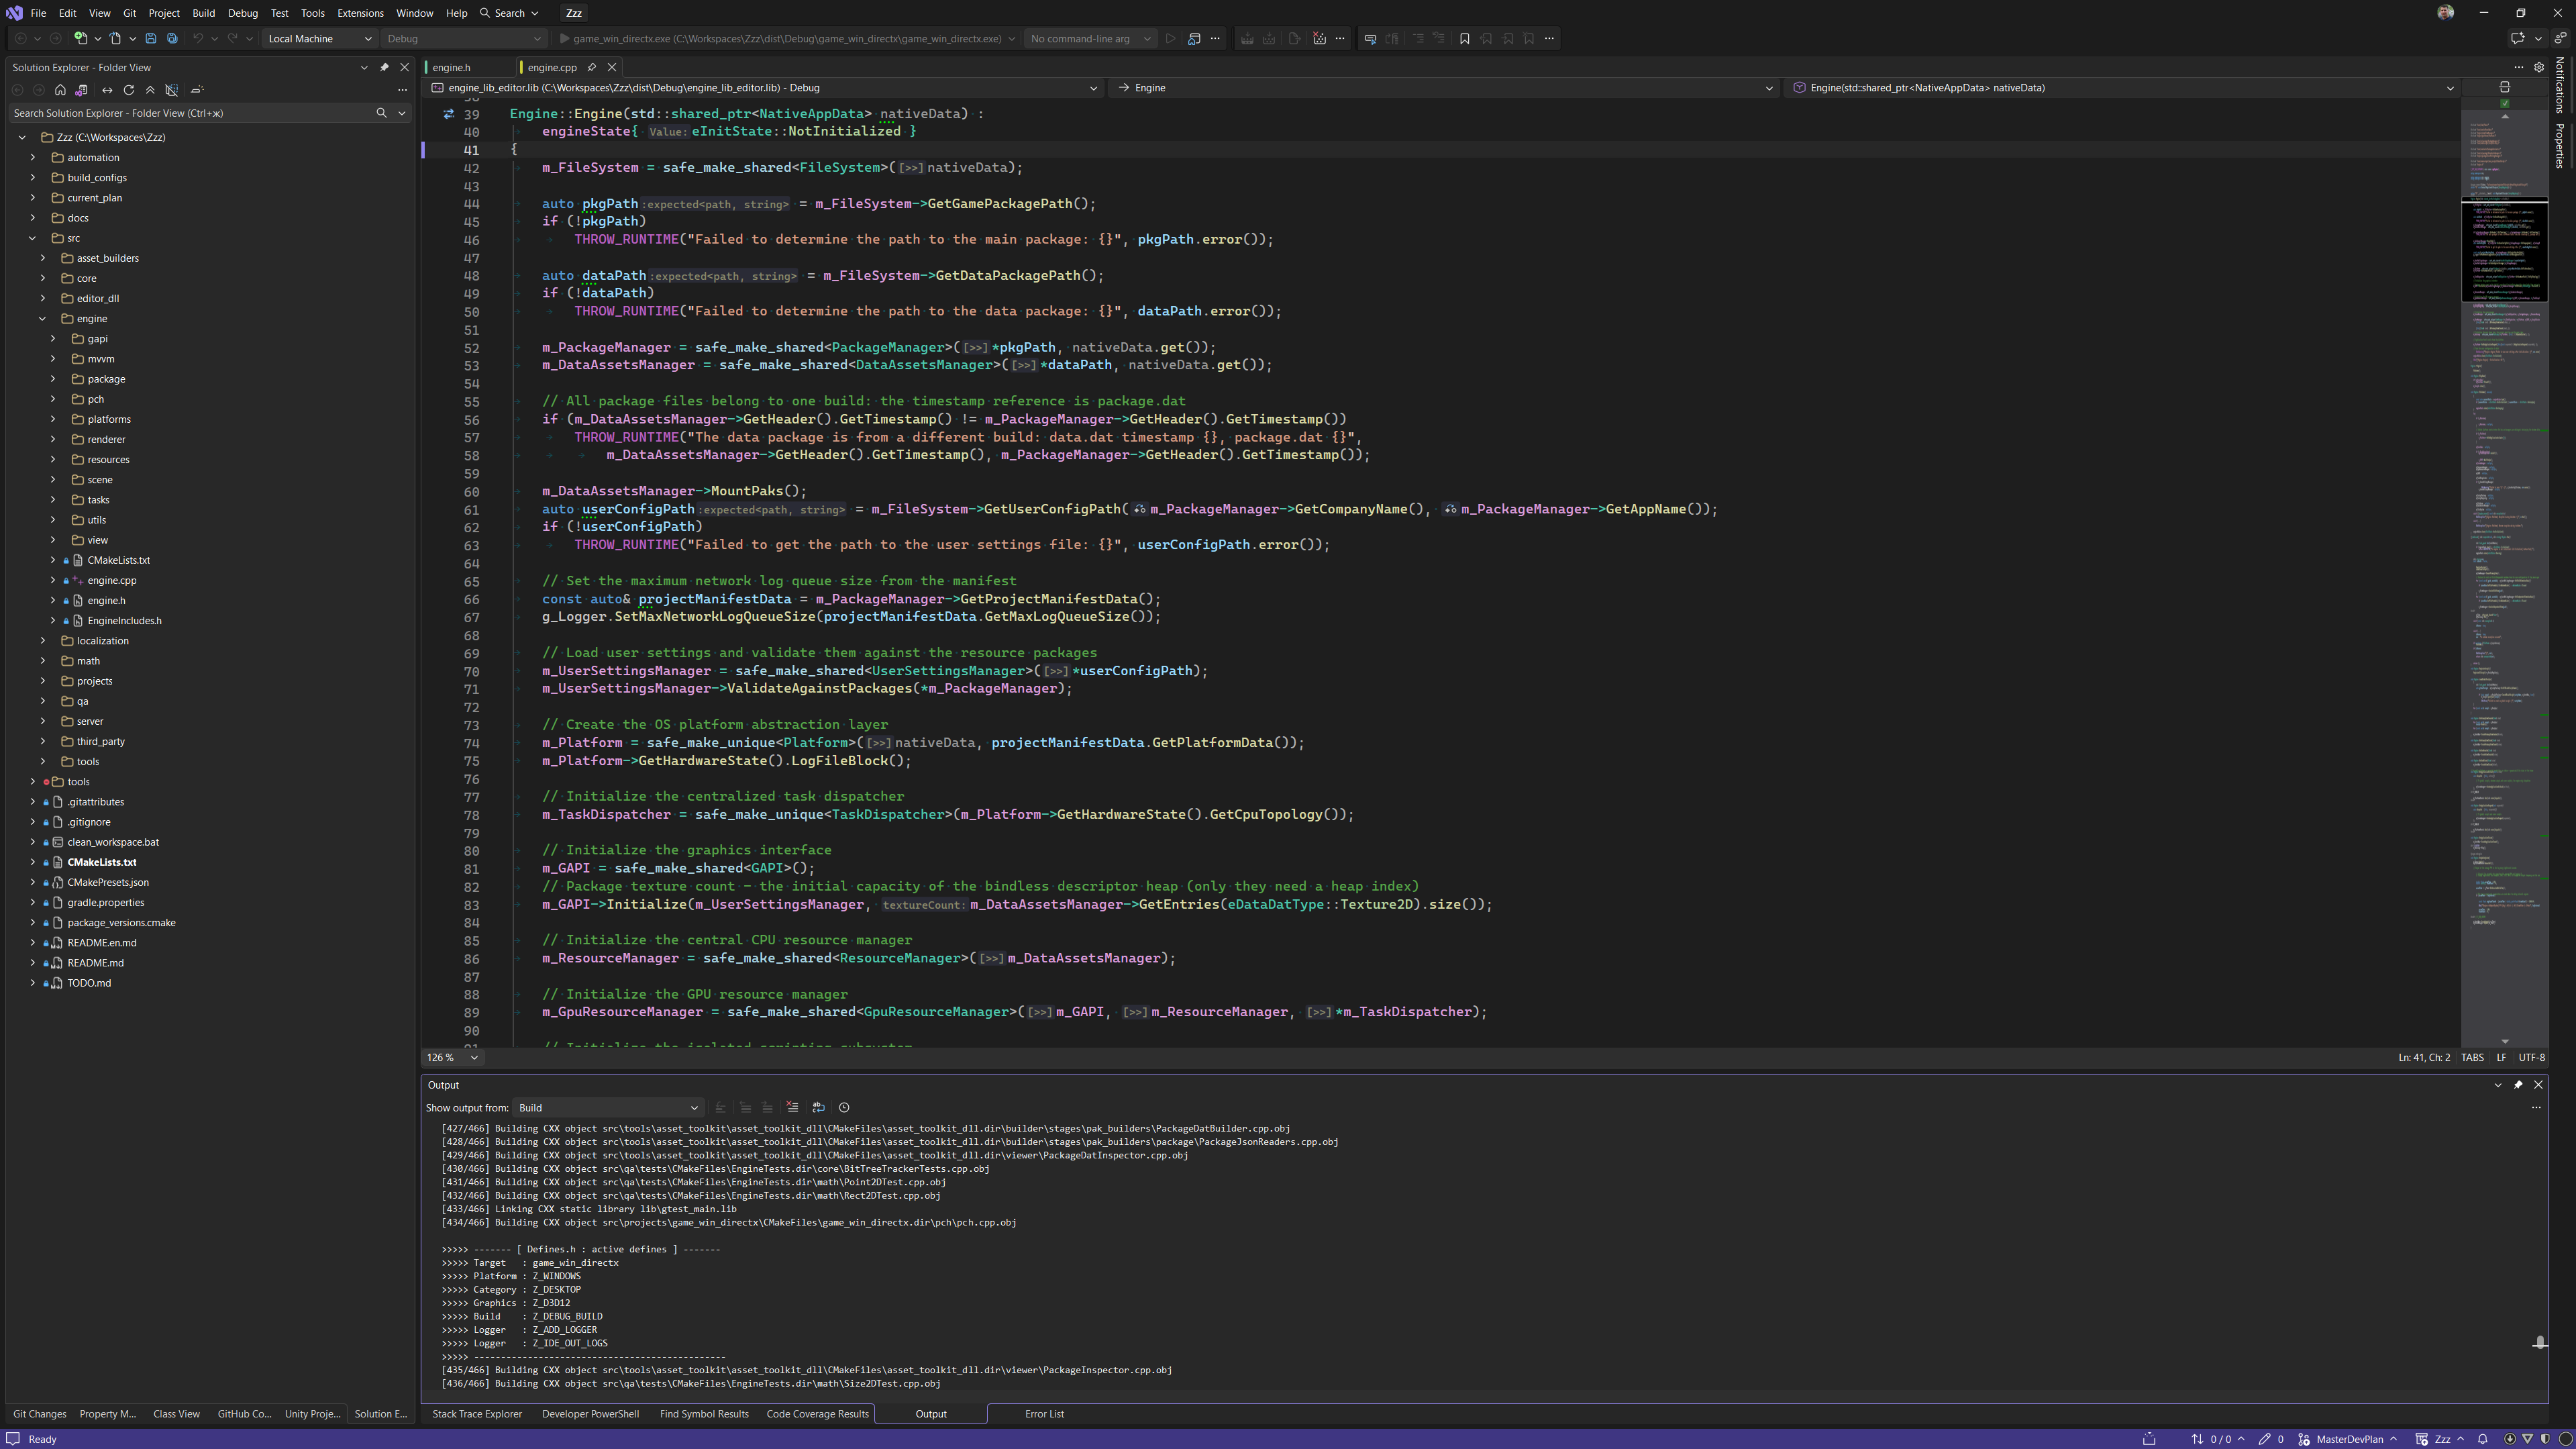The image size is (2576, 1449).
Task: Collapse the engine folder in tree
Action: pyautogui.click(x=43, y=319)
